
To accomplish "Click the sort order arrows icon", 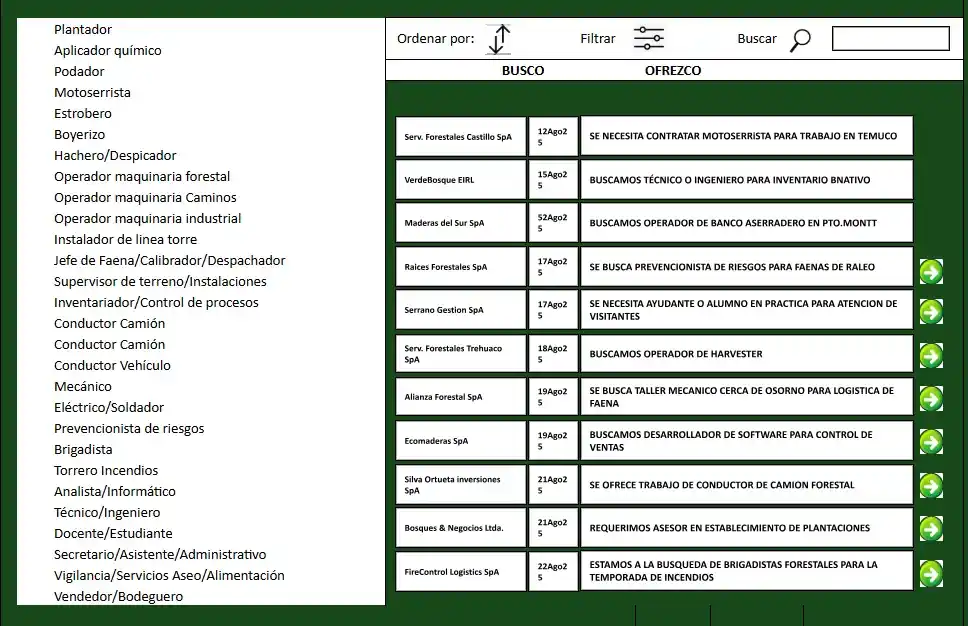I will [498, 39].
